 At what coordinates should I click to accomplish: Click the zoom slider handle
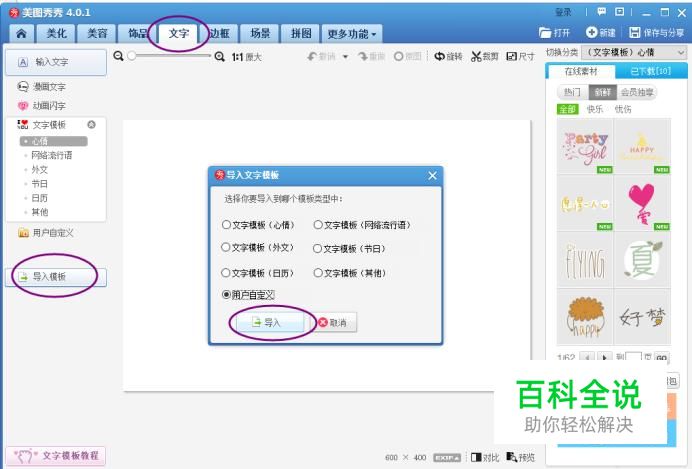[132, 56]
